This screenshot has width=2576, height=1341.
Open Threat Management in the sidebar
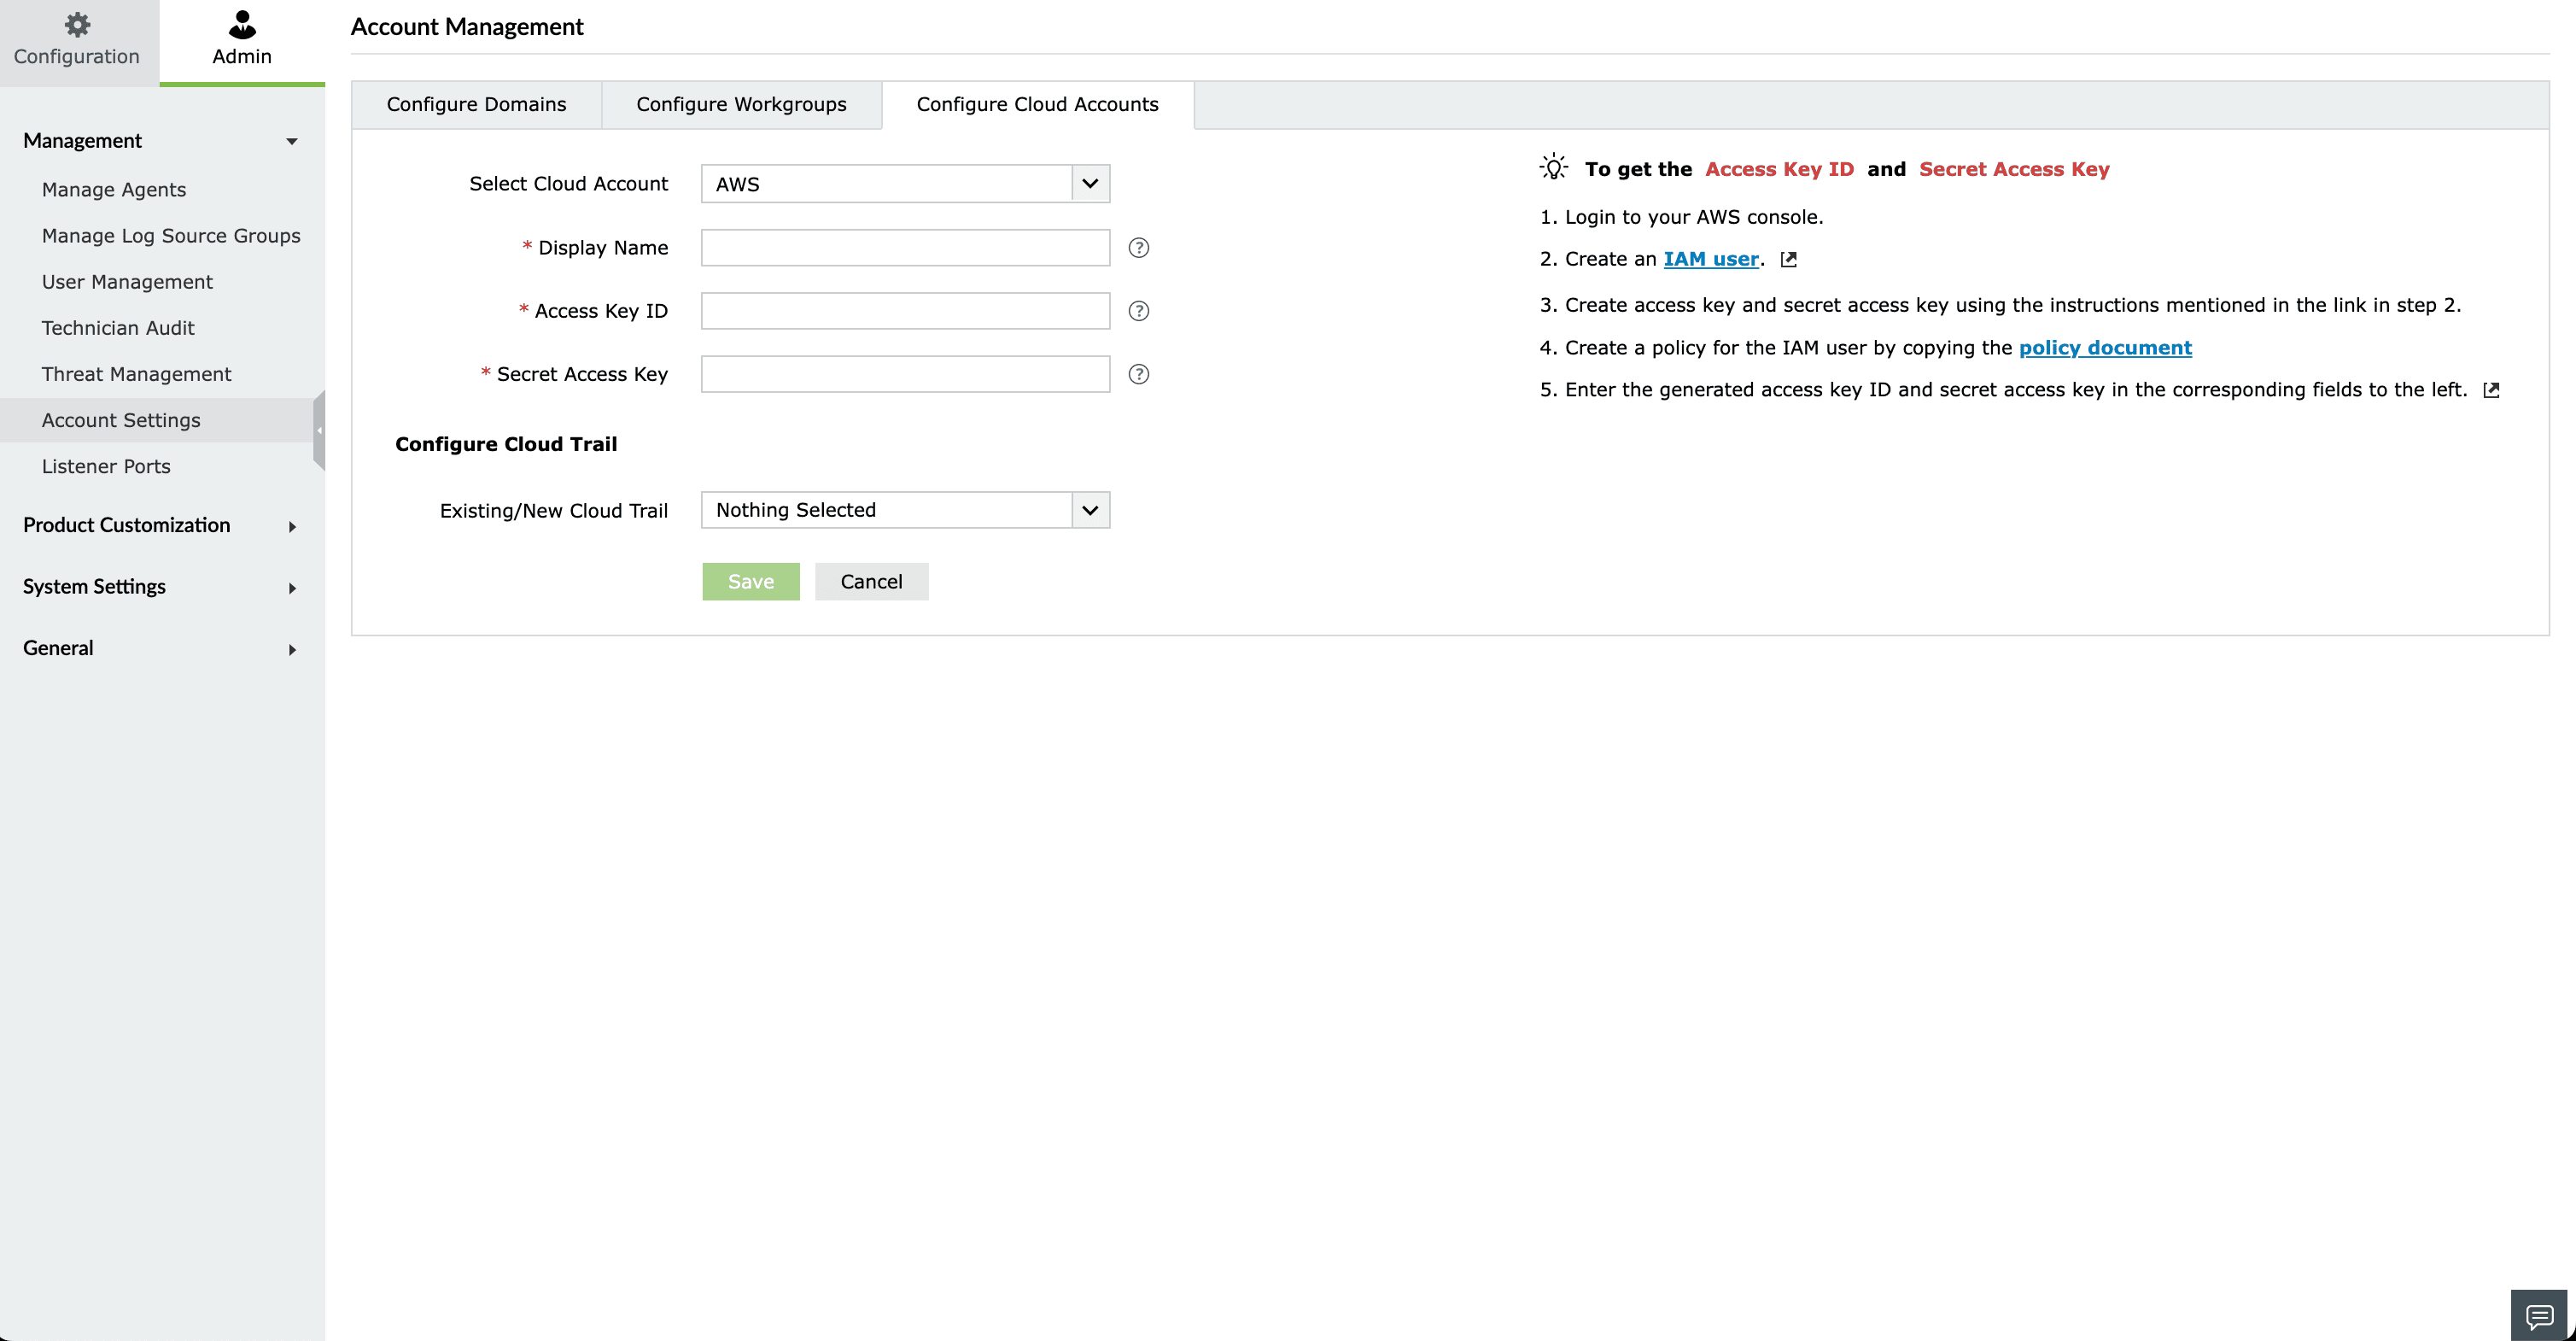pyautogui.click(x=136, y=374)
